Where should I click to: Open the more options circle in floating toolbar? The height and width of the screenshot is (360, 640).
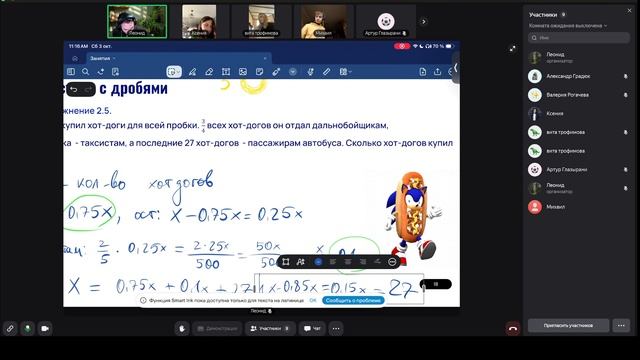[392, 262]
